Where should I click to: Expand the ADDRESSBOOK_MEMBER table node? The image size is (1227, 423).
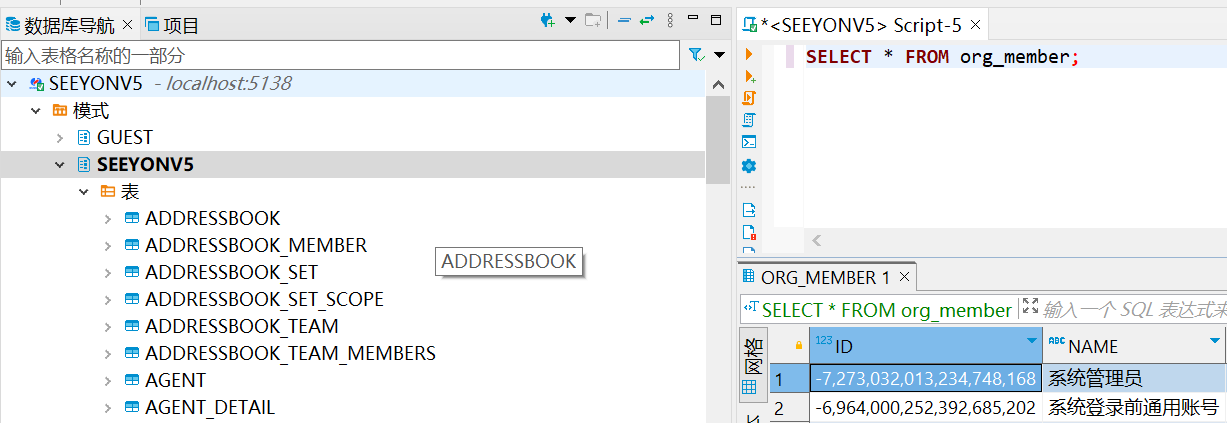point(108,245)
